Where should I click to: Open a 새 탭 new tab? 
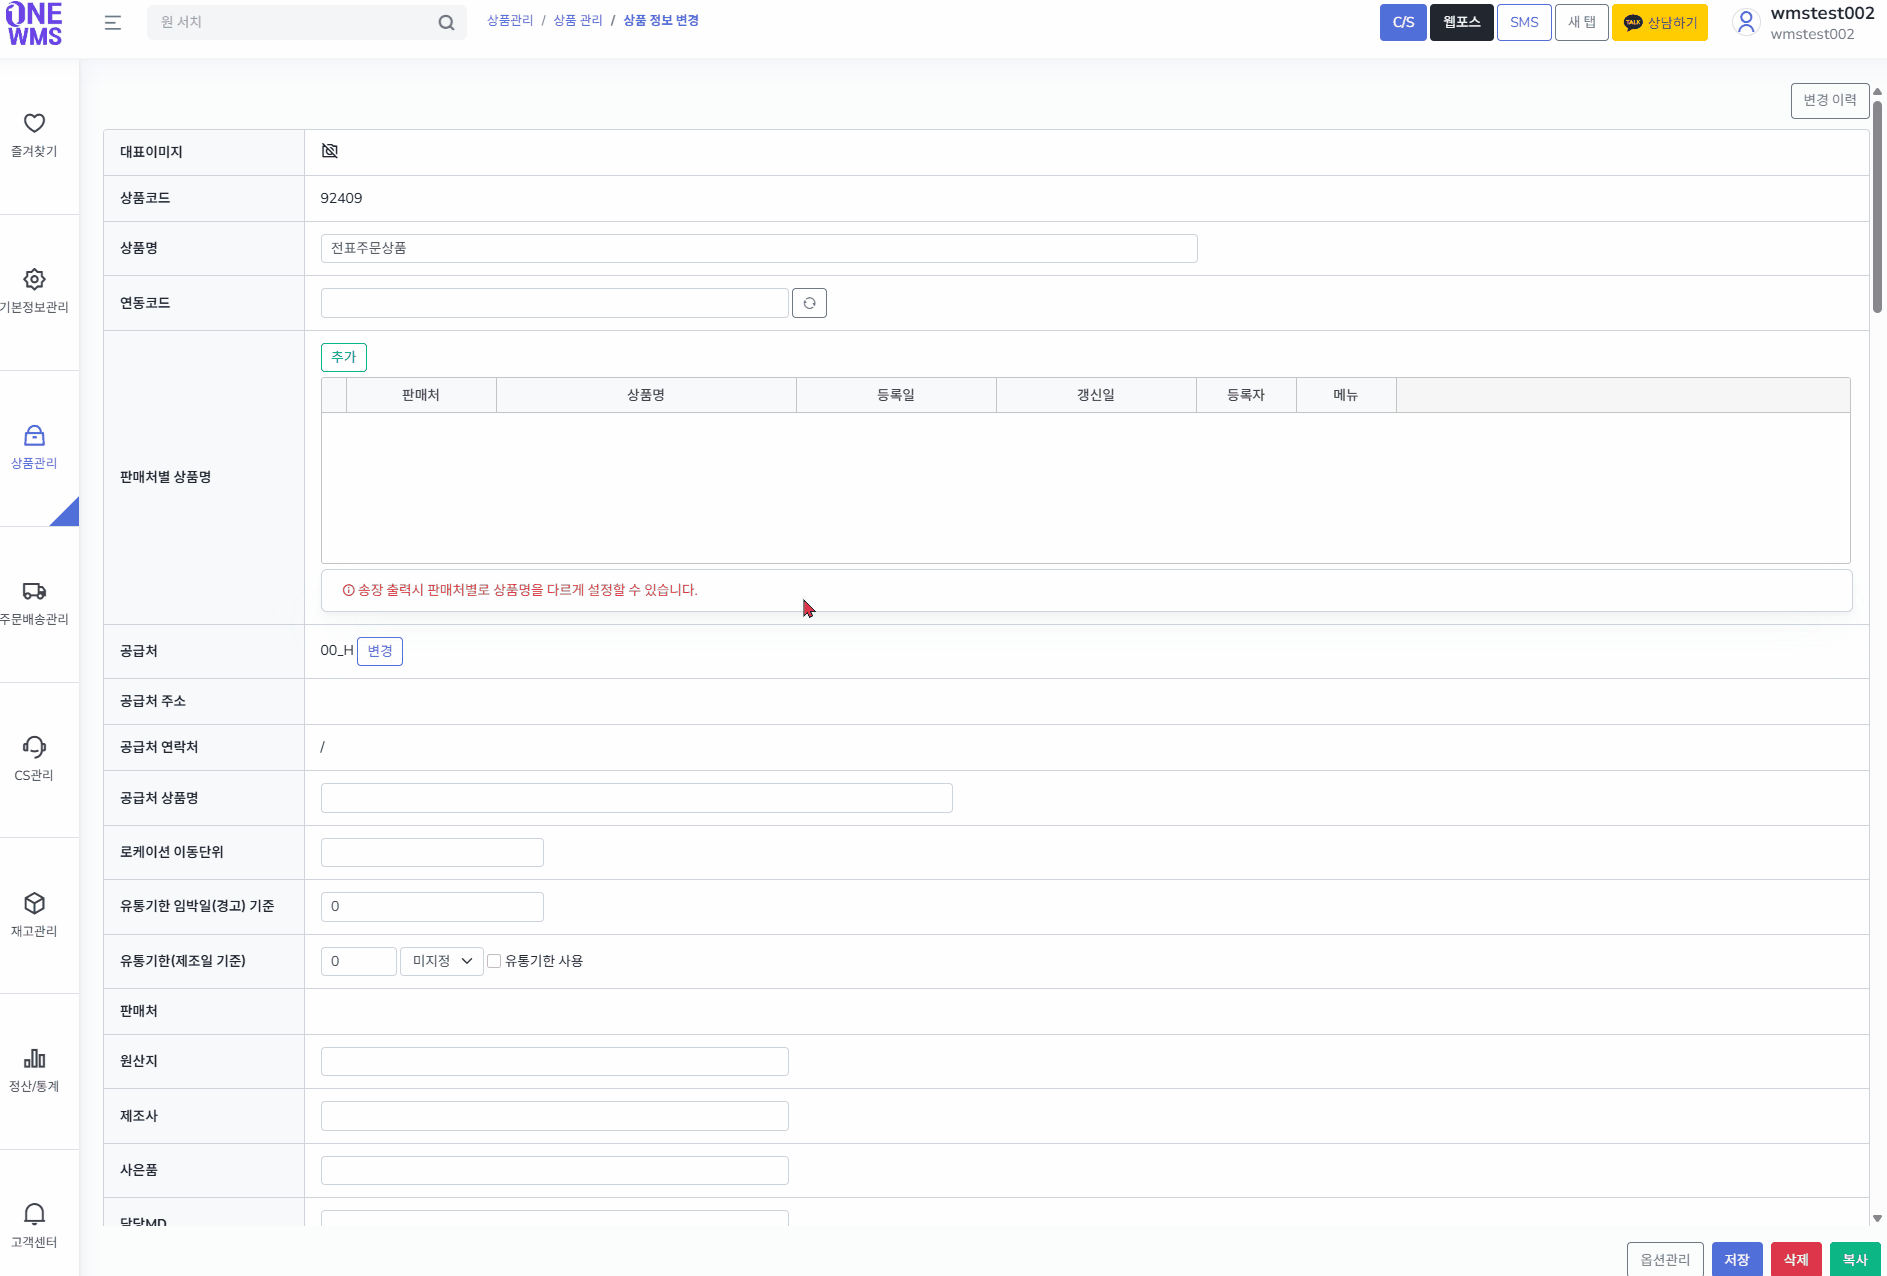click(x=1581, y=23)
